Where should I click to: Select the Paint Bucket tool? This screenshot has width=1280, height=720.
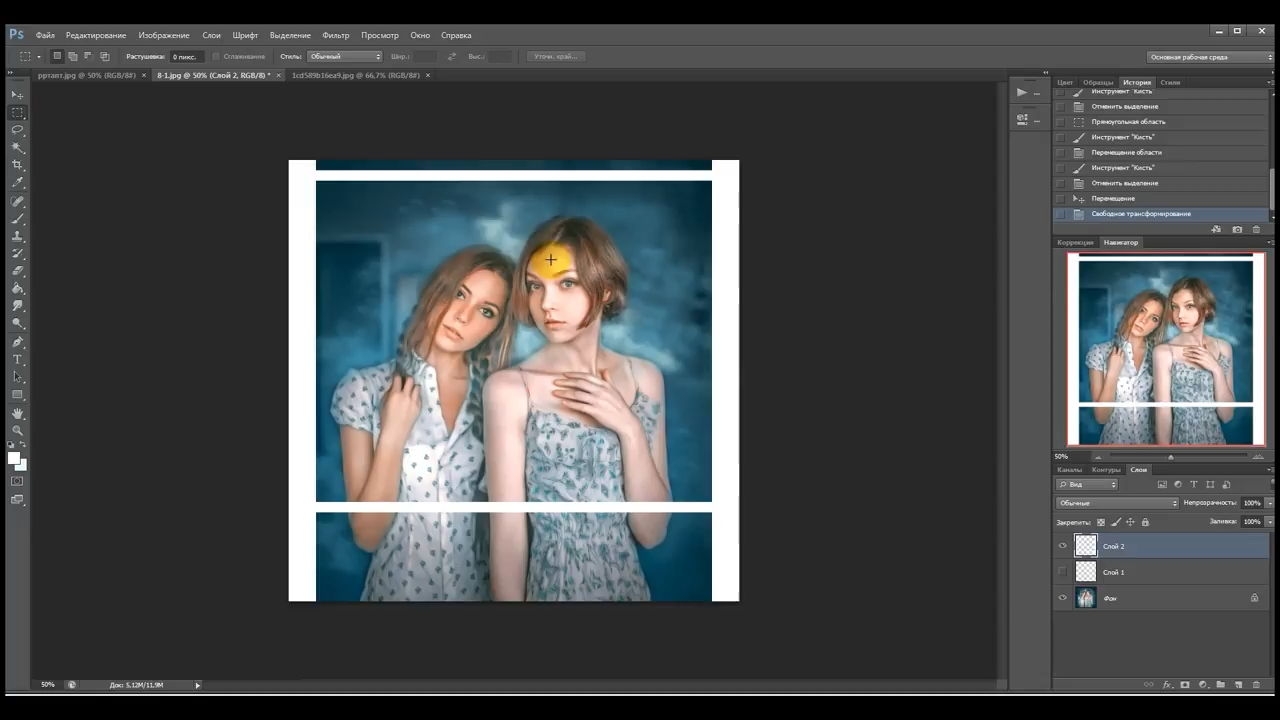[17, 289]
